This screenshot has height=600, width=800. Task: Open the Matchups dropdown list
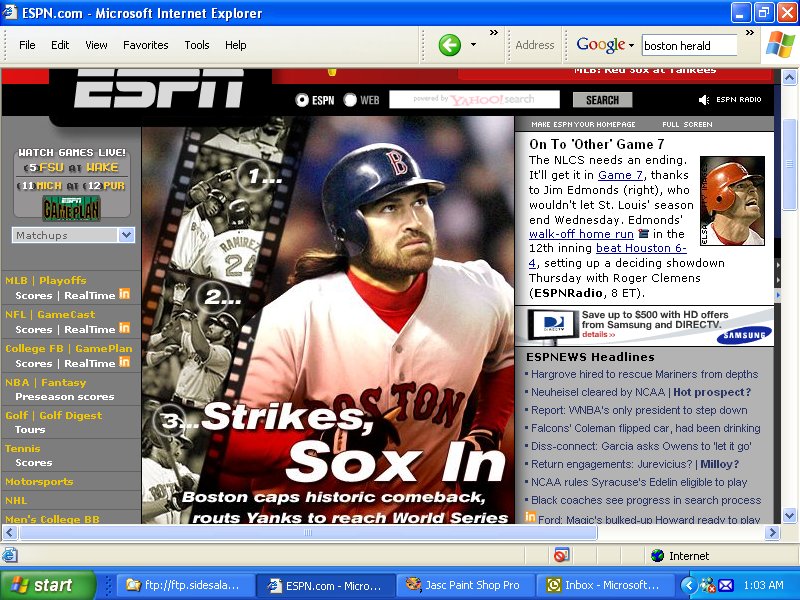pyautogui.click(x=126, y=235)
